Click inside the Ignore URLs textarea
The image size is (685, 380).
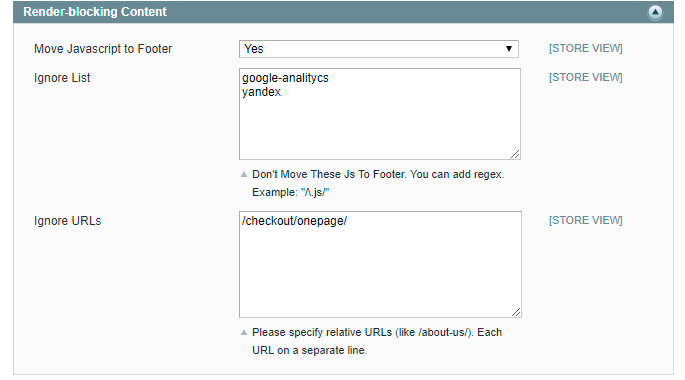click(380, 264)
